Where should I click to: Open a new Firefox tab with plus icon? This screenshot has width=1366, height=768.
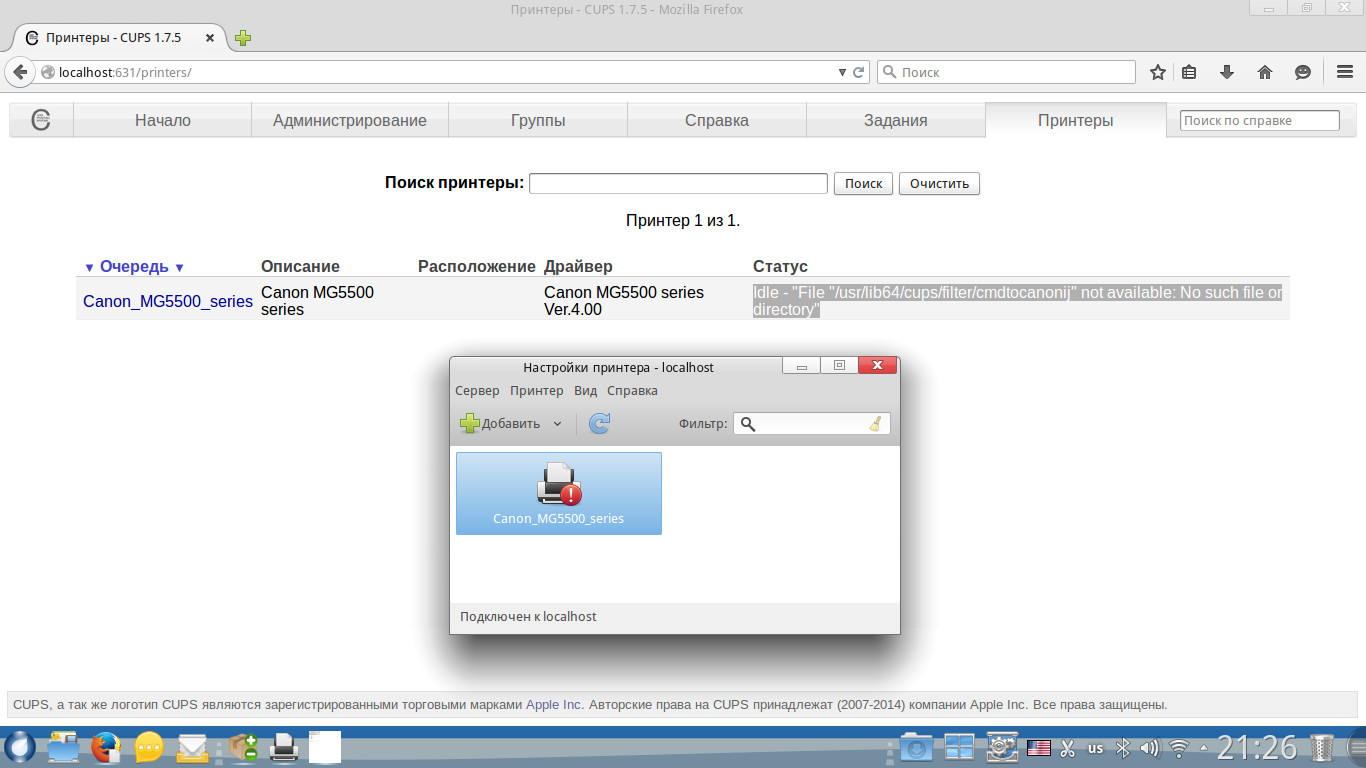[243, 38]
